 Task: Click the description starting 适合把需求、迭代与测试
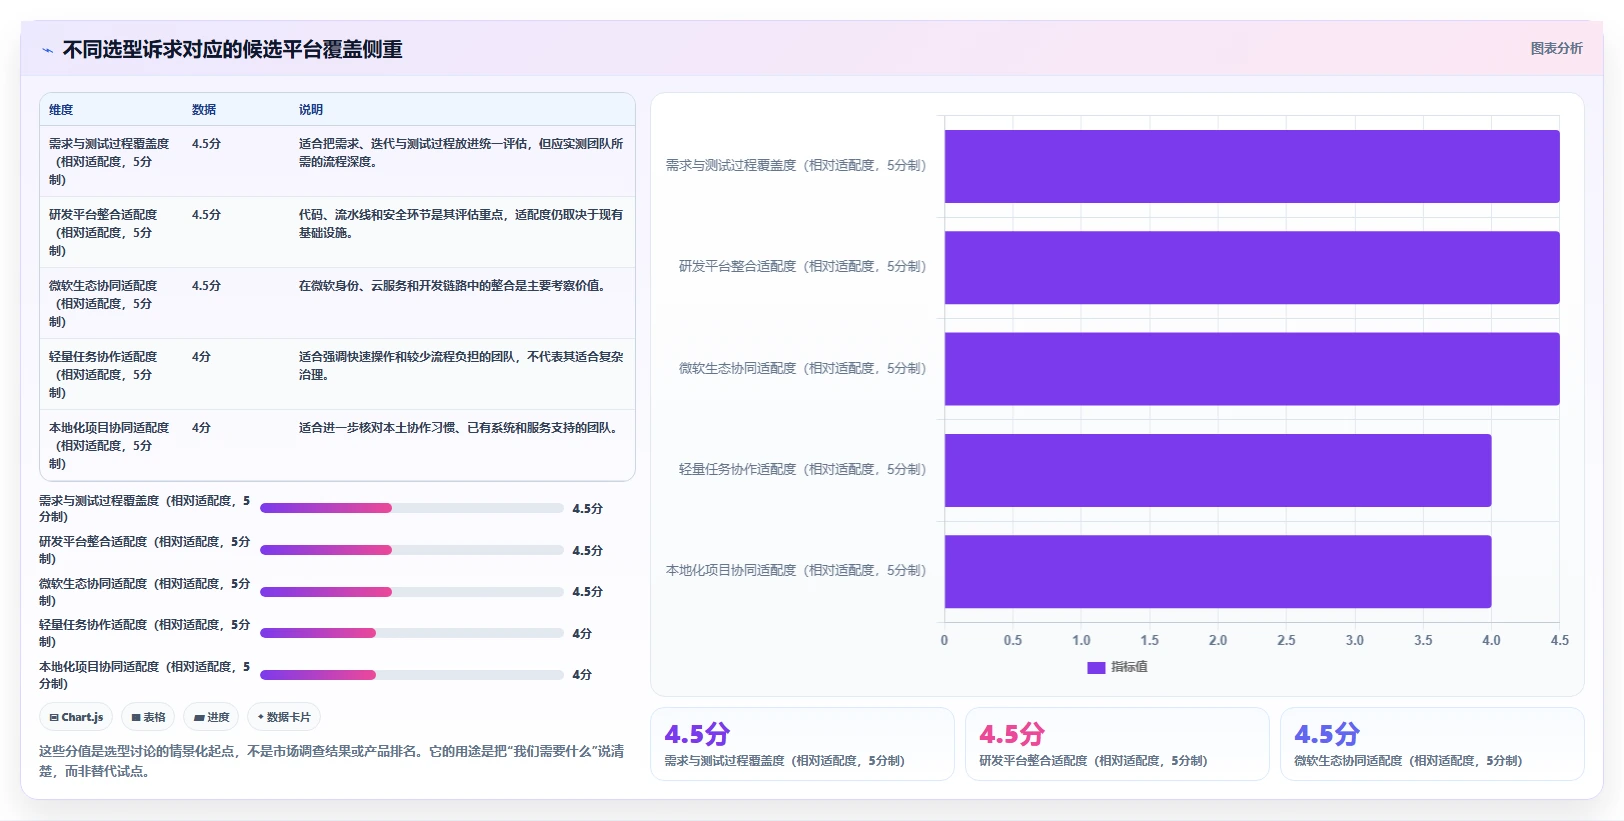(x=461, y=153)
